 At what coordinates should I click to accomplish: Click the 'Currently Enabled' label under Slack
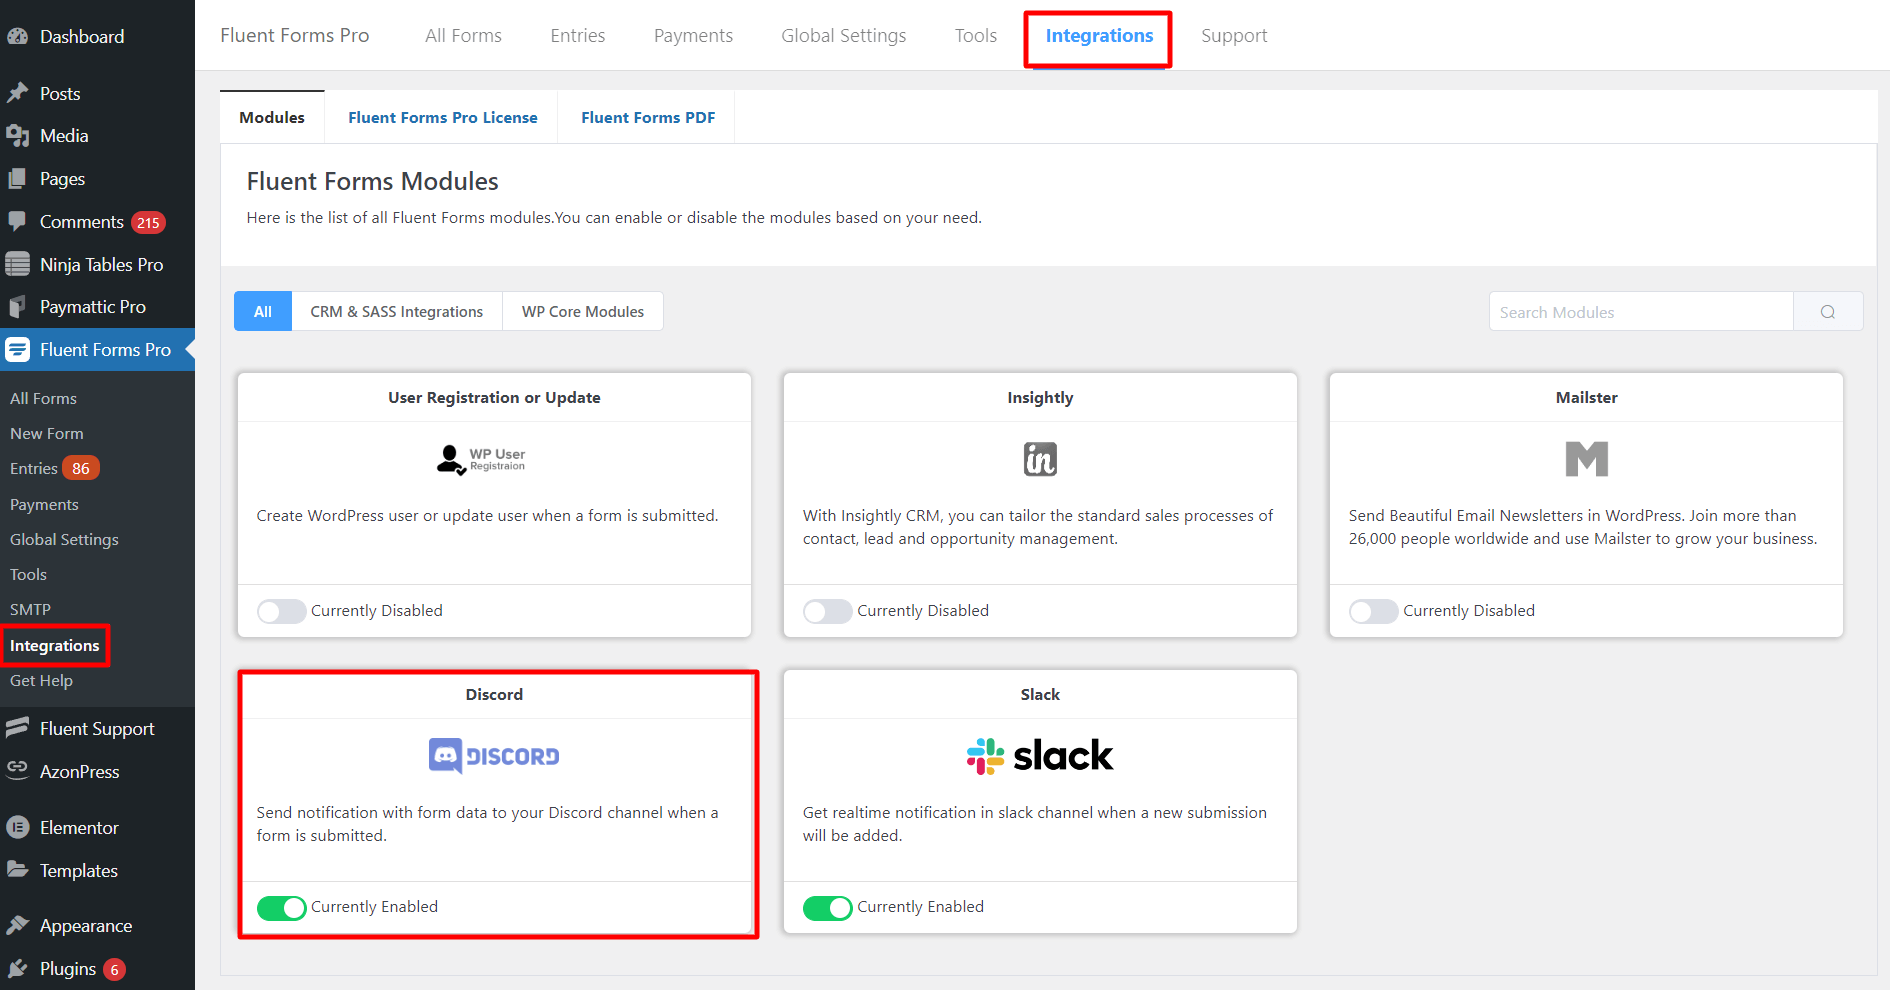[921, 907]
